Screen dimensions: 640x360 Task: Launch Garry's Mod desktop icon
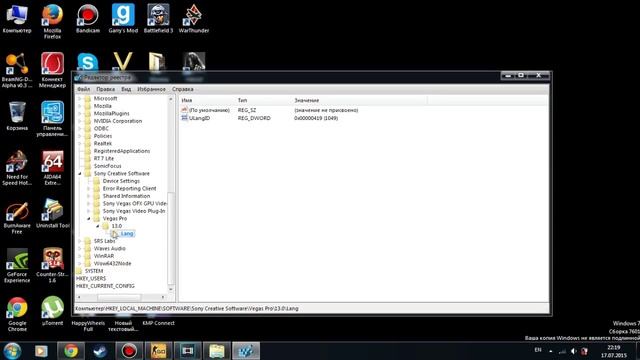tap(123, 18)
